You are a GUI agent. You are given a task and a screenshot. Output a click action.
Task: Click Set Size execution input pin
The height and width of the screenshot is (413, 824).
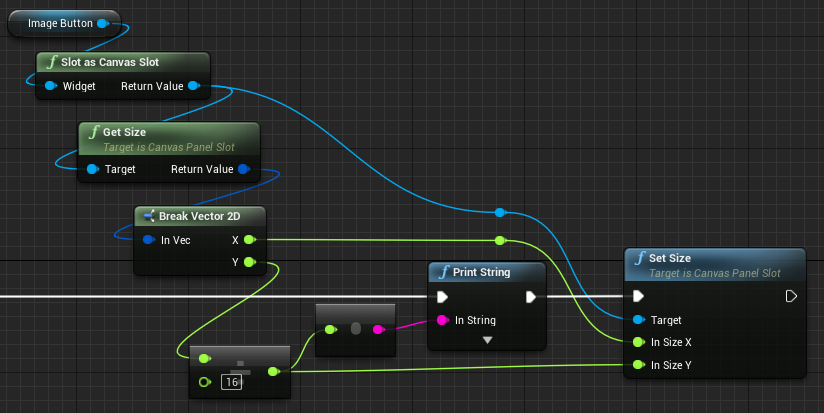tap(638, 296)
